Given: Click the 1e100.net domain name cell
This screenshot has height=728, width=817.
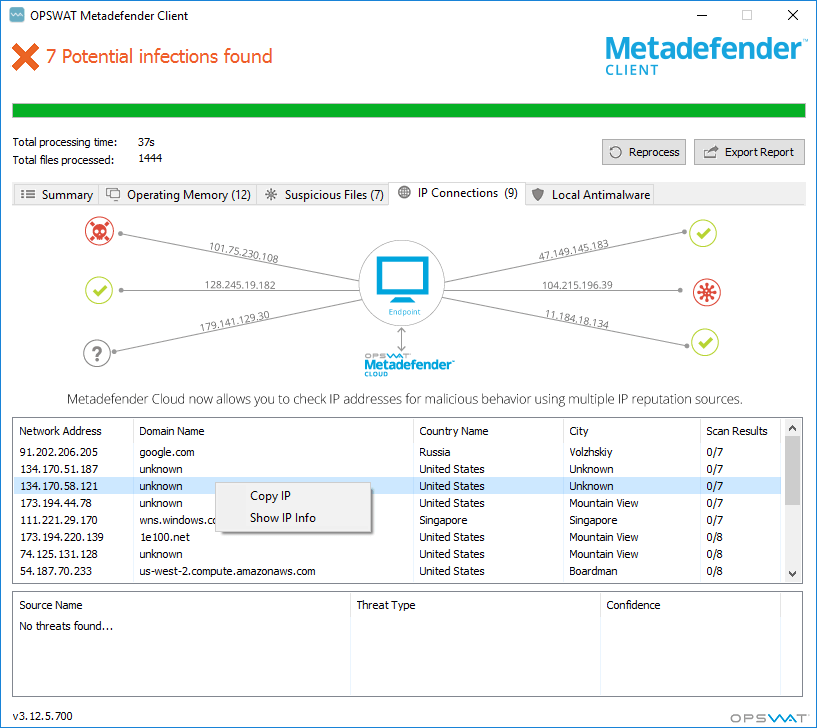Looking at the screenshot, I should 165,537.
